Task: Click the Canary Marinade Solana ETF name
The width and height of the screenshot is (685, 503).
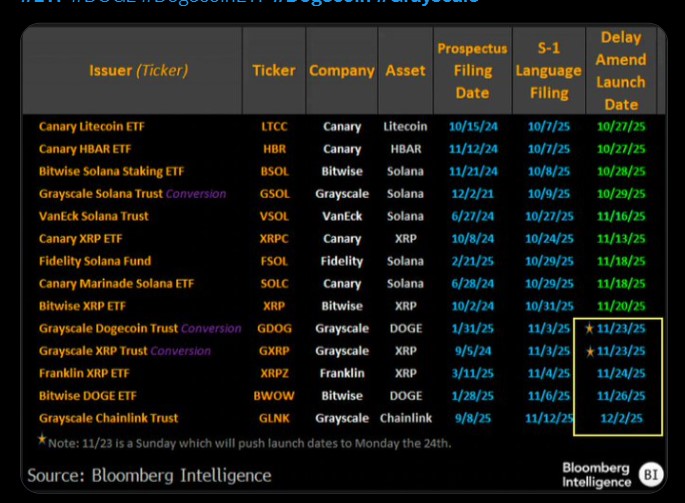Action: point(116,284)
